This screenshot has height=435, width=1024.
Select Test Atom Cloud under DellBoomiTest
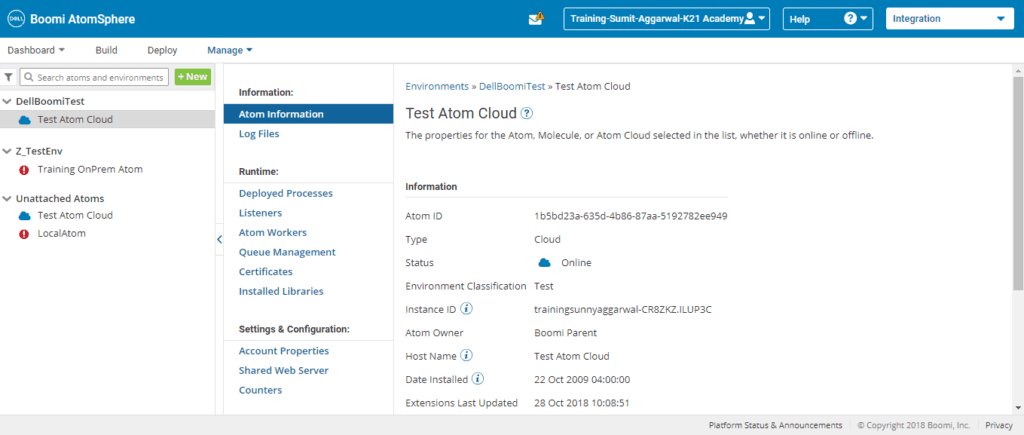75,120
